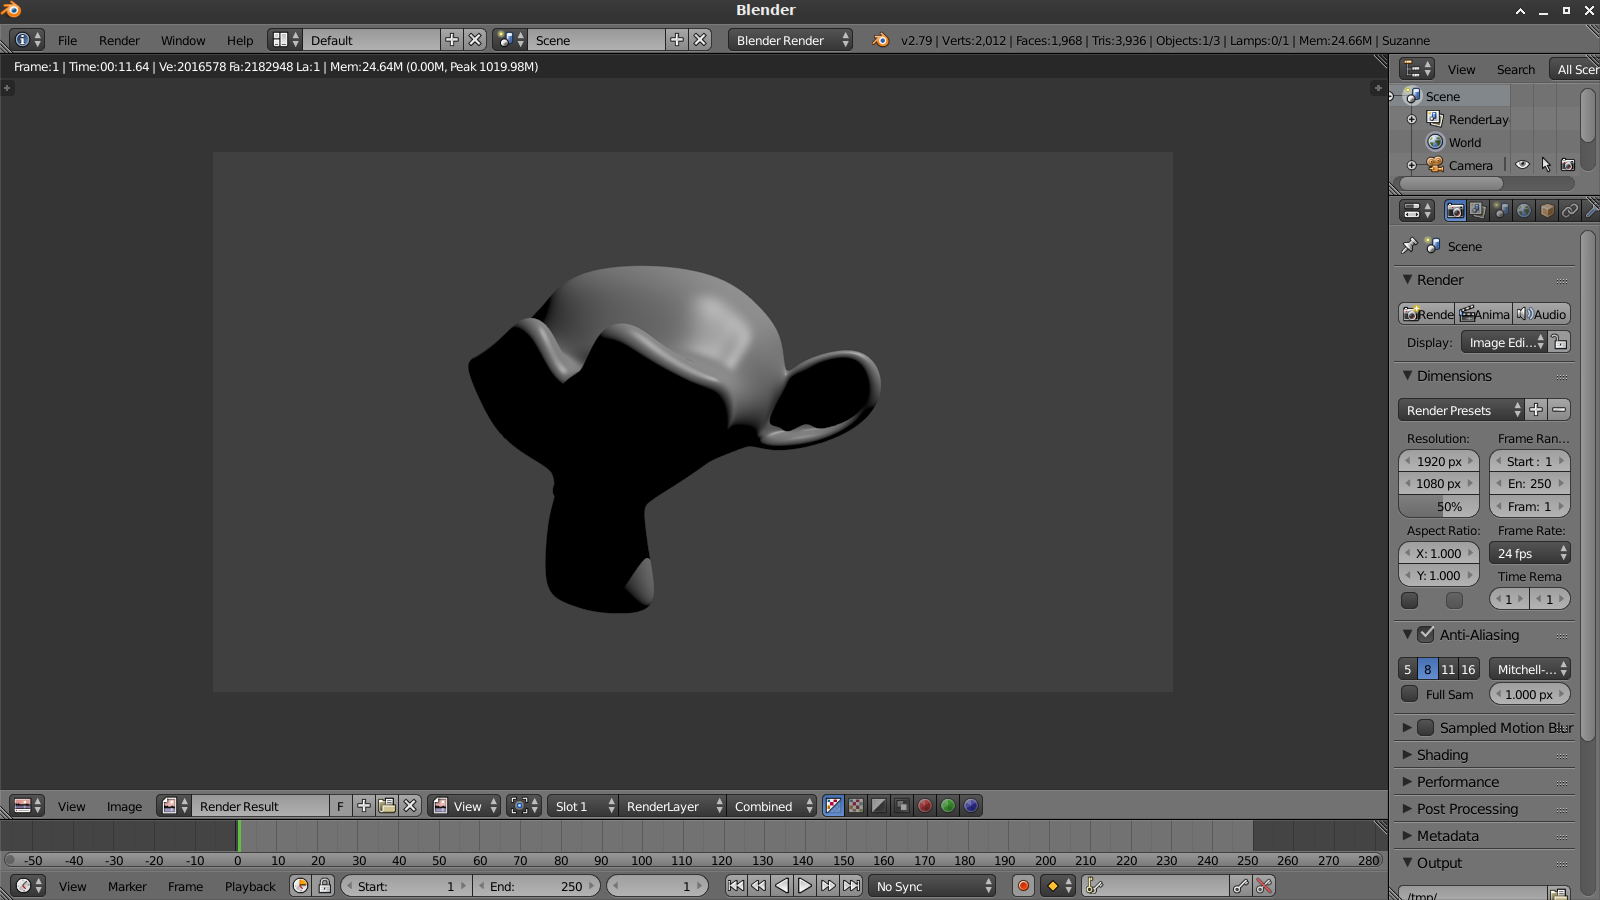This screenshot has width=1600, height=900.
Task: Pin the properties context with the pin icon
Action: pos(1409,246)
